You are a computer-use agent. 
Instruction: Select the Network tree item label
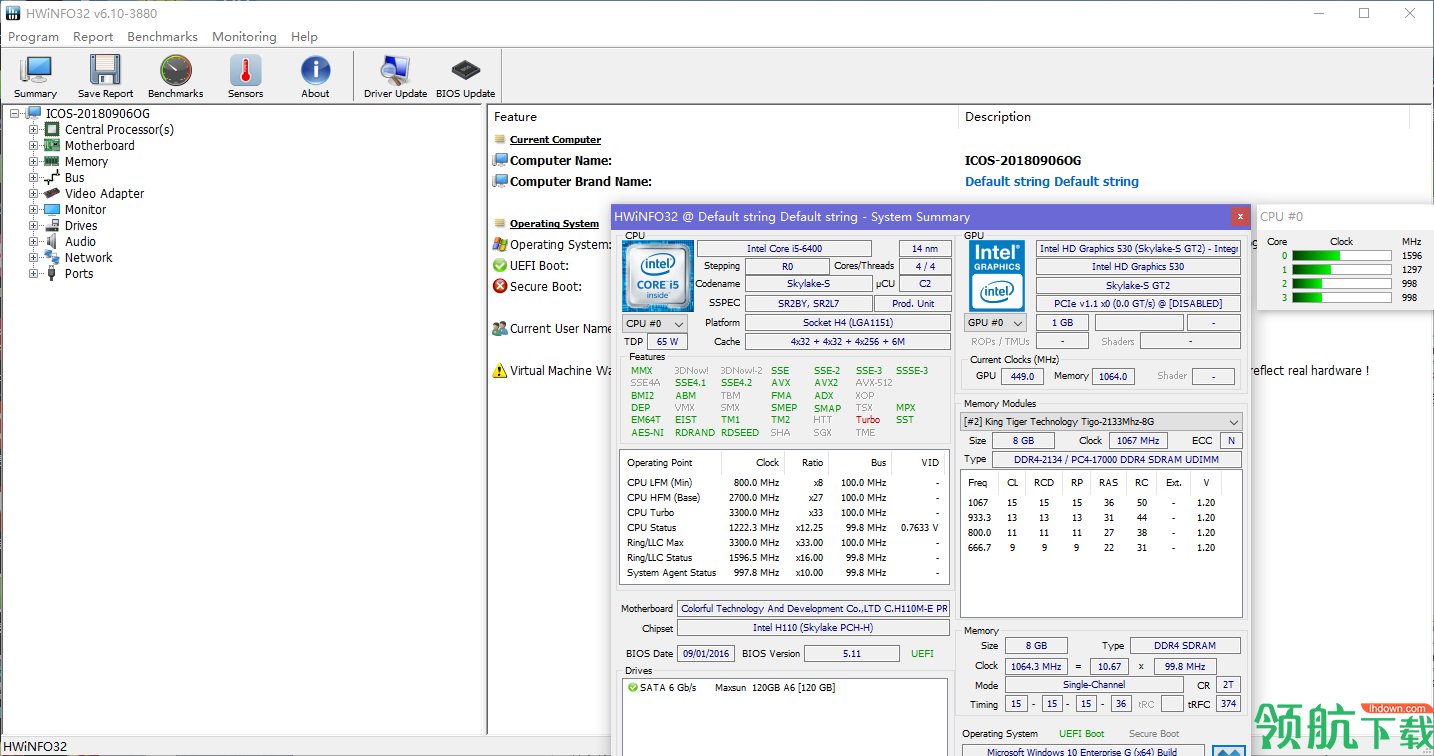[x=88, y=257]
